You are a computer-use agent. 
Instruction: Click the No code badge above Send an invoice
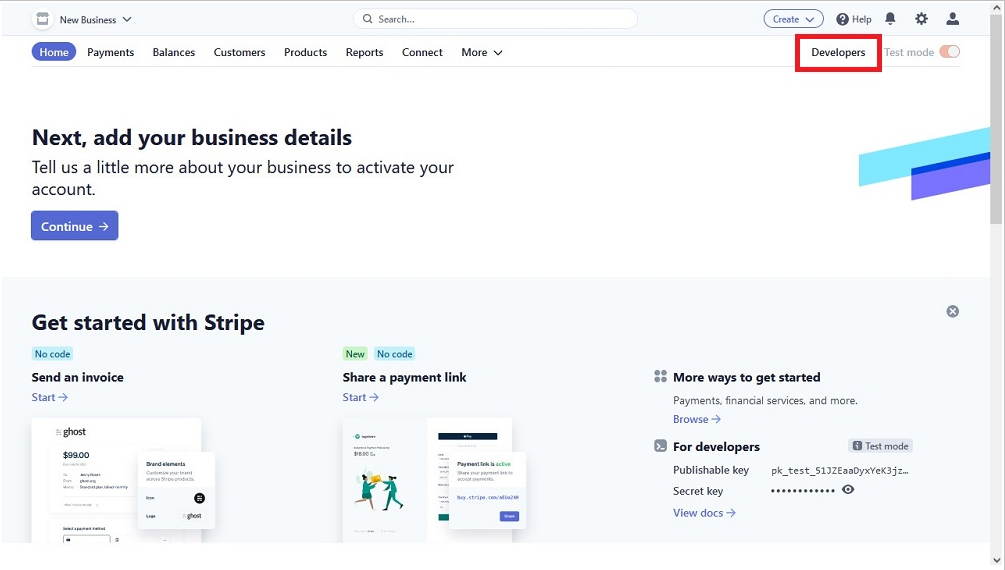53,354
